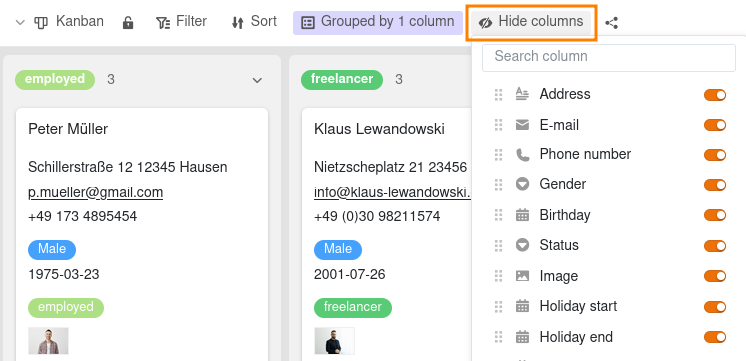Click drag handle of the Status row

pos(498,246)
